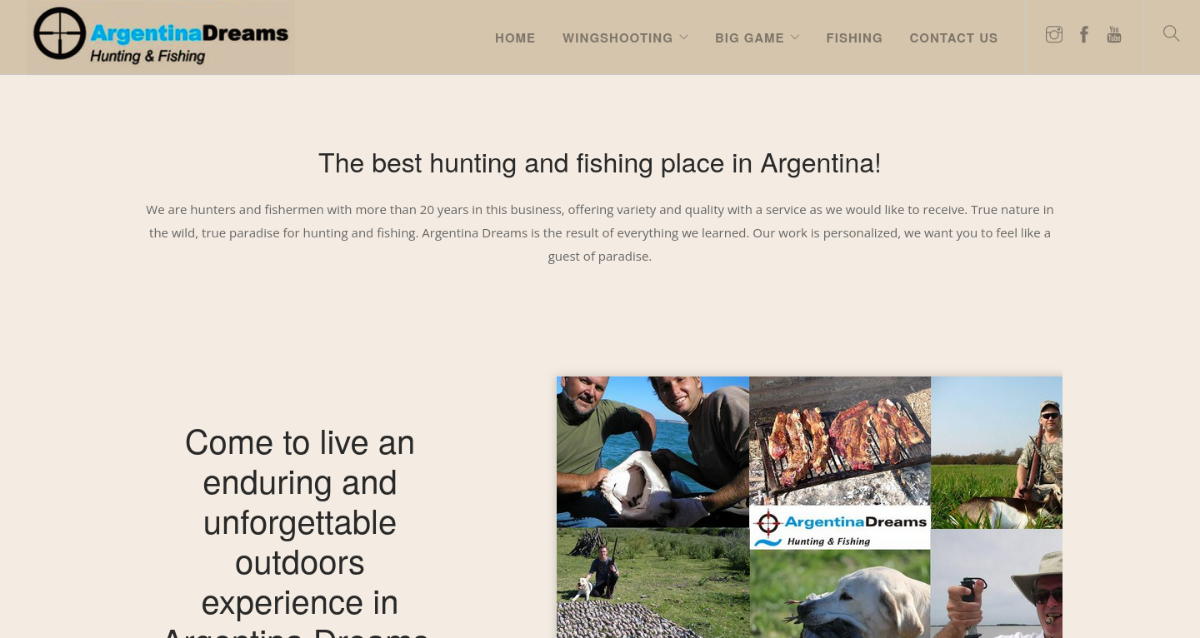Open the site search magnifier icon
Viewport: 1200px width, 638px height.
pos(1171,34)
